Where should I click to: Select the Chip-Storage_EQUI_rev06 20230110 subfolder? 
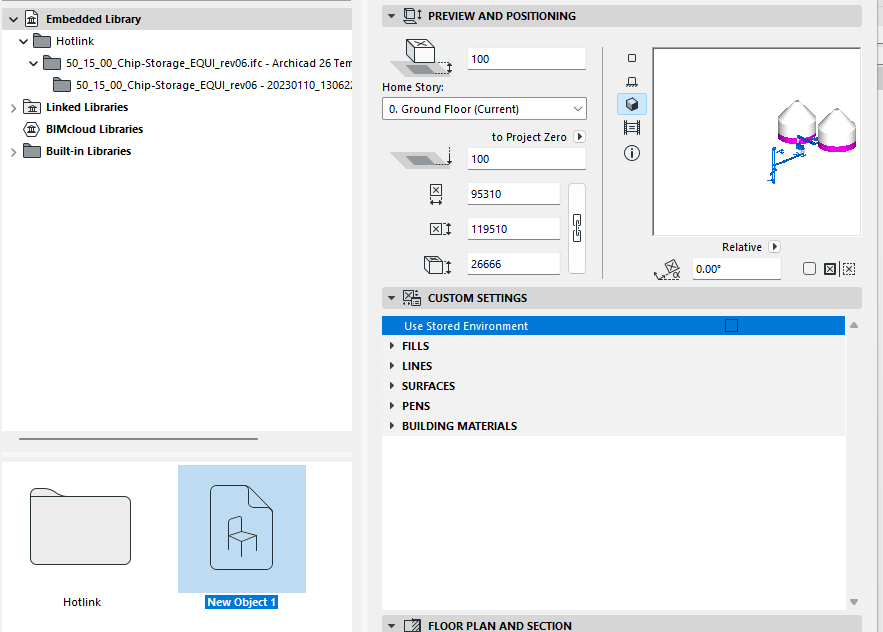[202, 85]
